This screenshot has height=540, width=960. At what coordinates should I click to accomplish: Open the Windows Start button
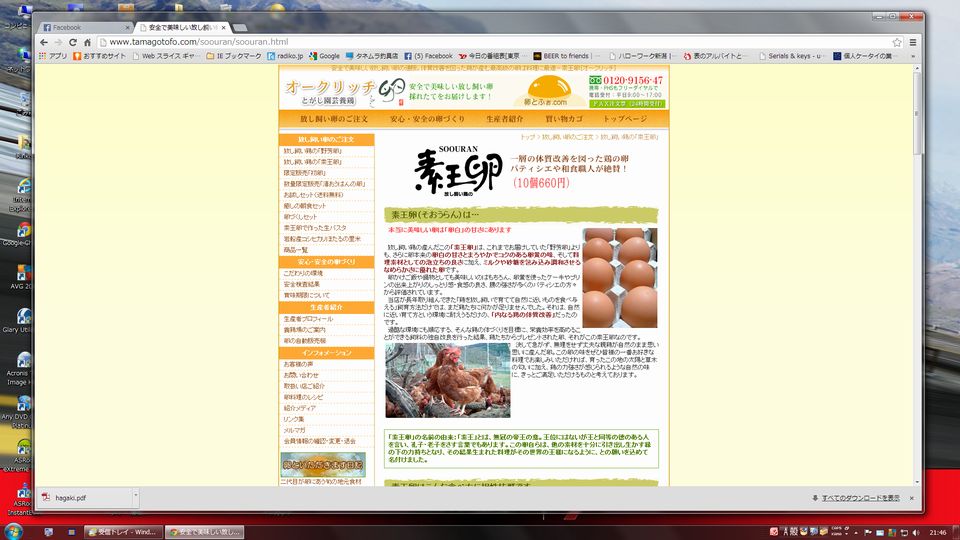pyautogui.click(x=13, y=531)
